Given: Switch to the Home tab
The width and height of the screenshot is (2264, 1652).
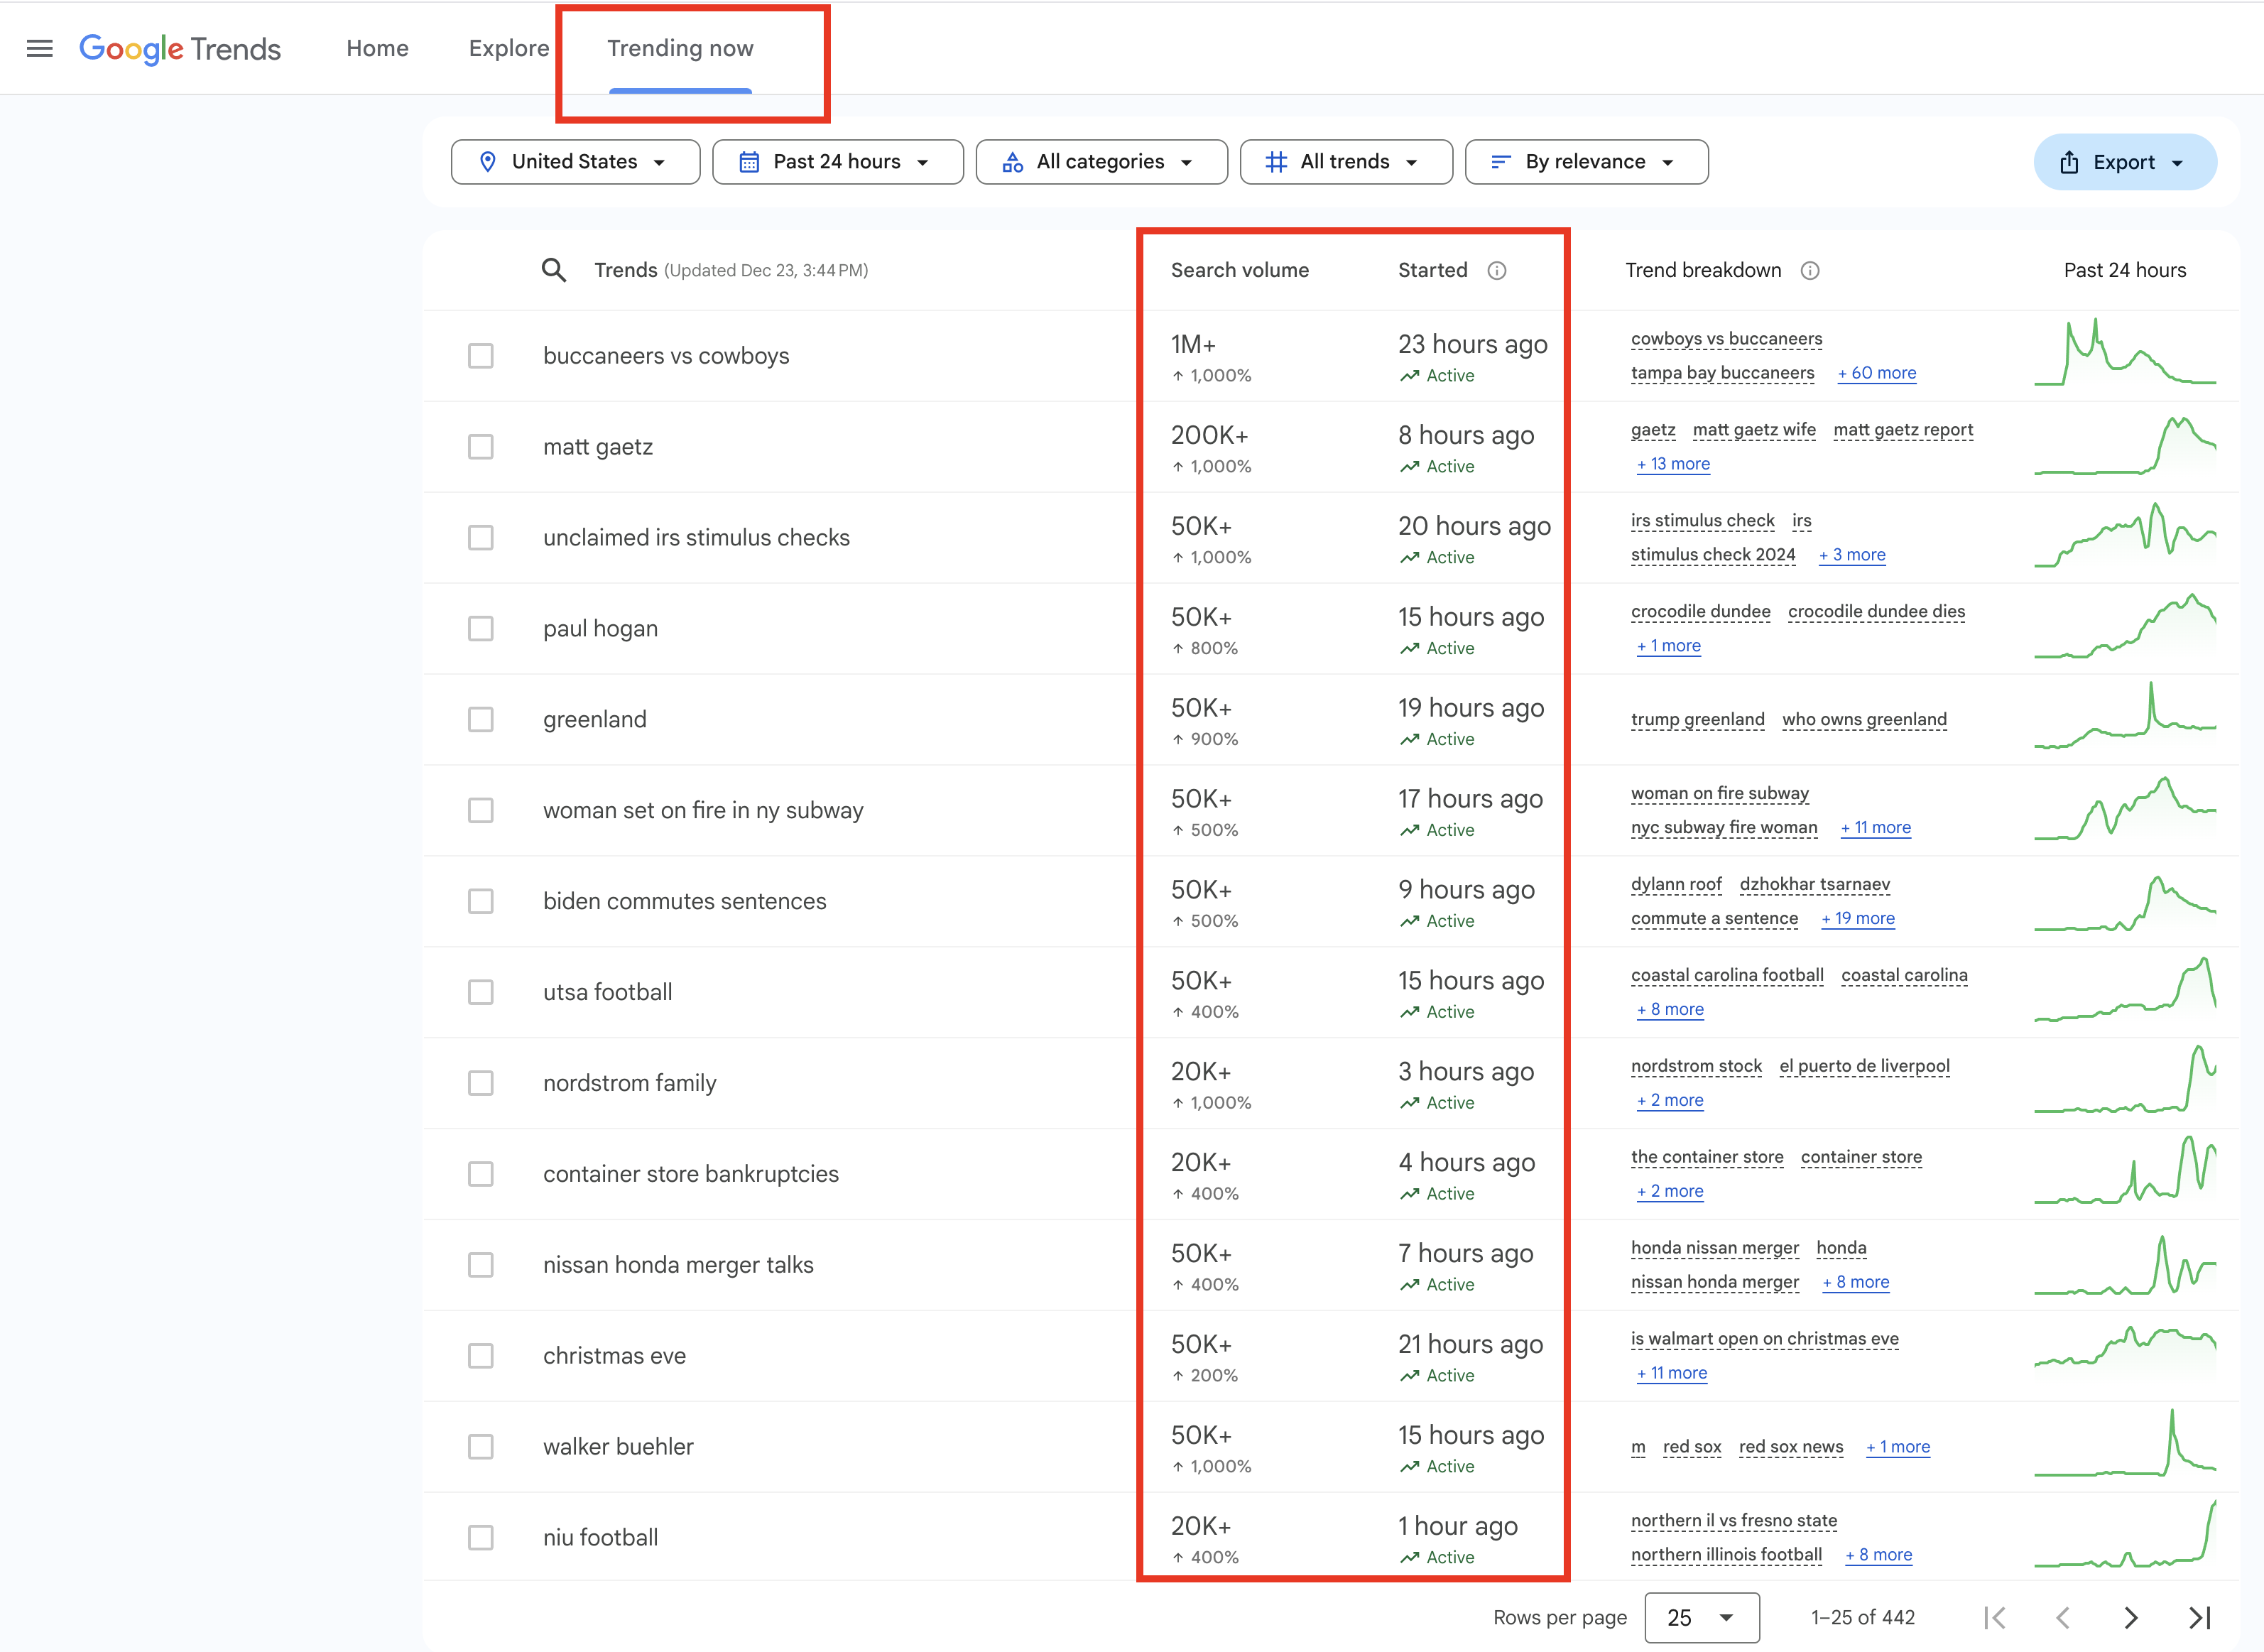Looking at the screenshot, I should click(x=378, y=48).
